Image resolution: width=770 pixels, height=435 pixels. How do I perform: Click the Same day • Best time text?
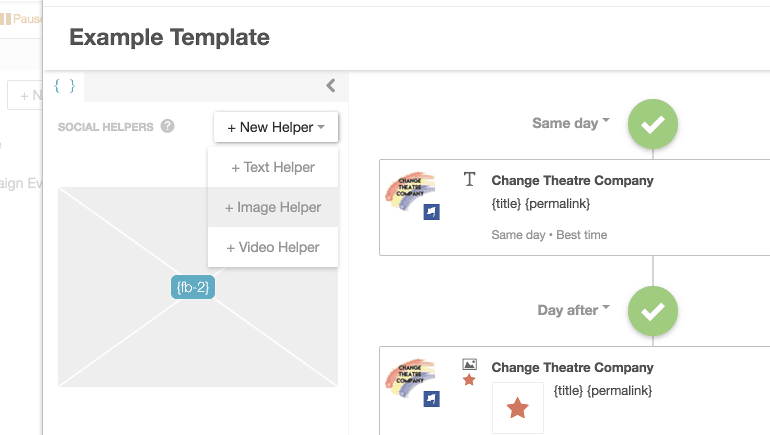[549, 235]
